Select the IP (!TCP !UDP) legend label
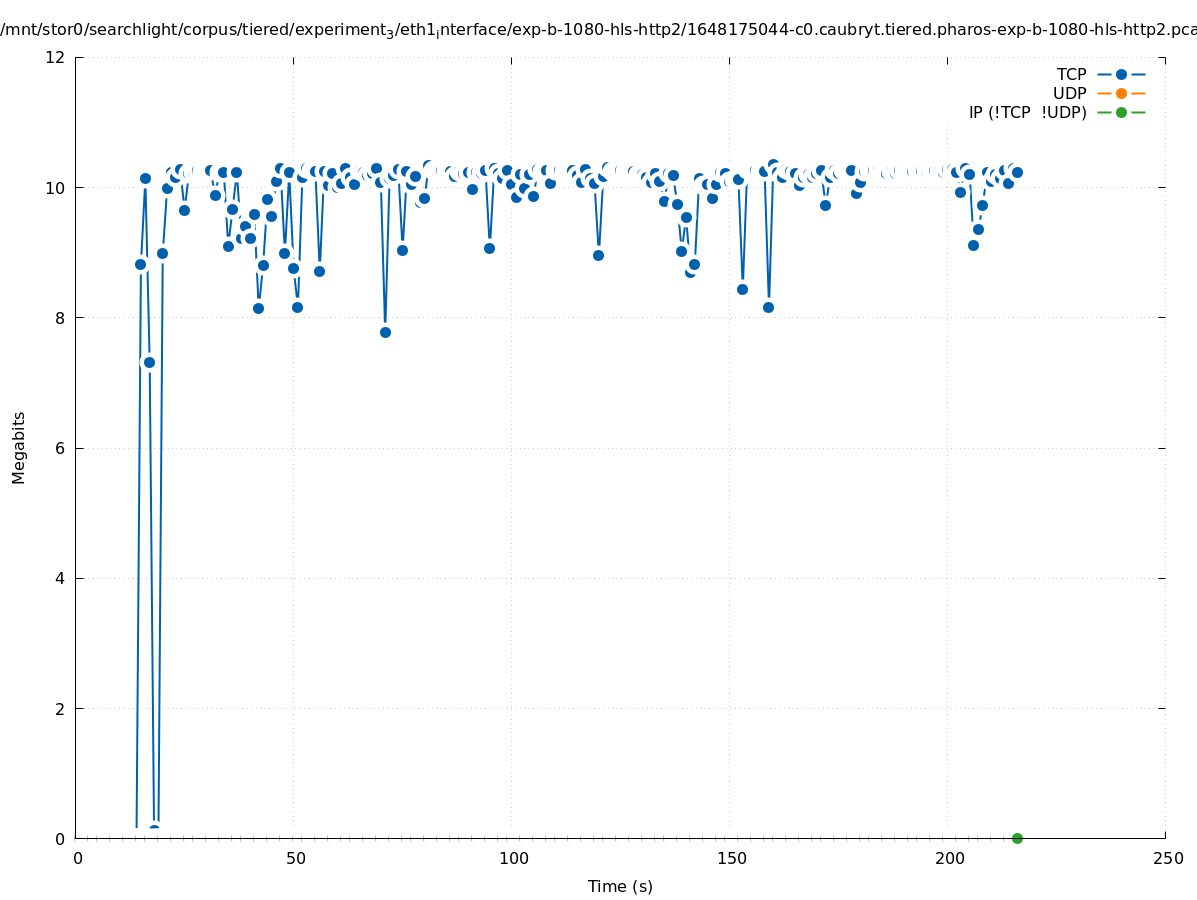Image resolution: width=1197 pixels, height=900 pixels. [1027, 112]
